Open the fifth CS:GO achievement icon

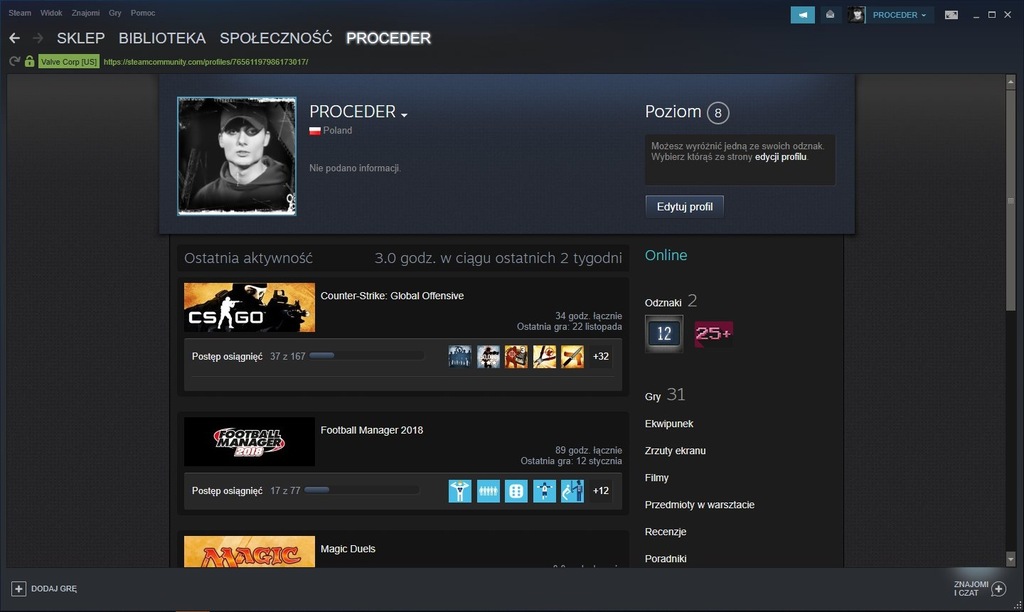pos(572,357)
